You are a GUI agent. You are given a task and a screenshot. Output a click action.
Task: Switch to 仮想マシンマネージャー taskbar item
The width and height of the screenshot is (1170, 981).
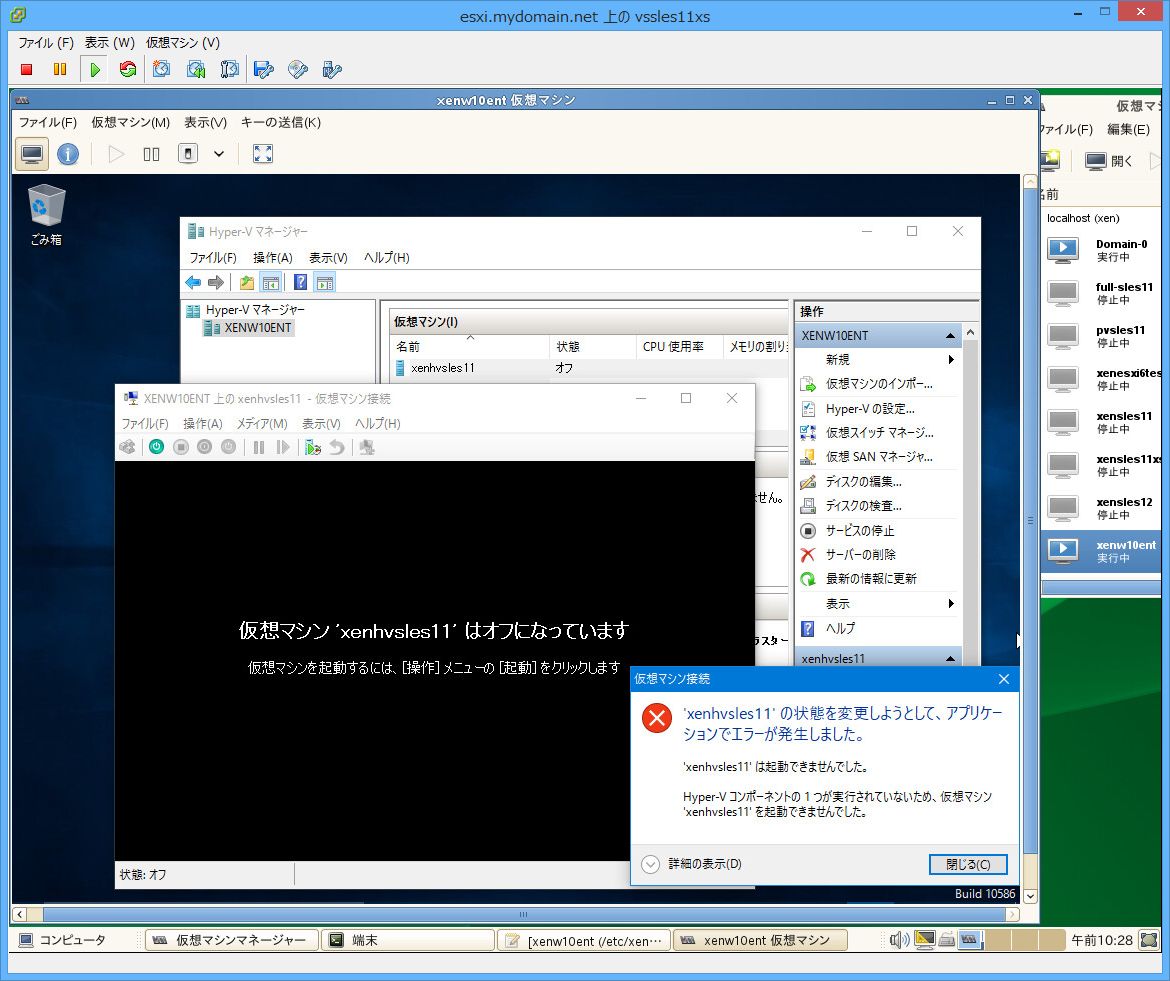232,941
